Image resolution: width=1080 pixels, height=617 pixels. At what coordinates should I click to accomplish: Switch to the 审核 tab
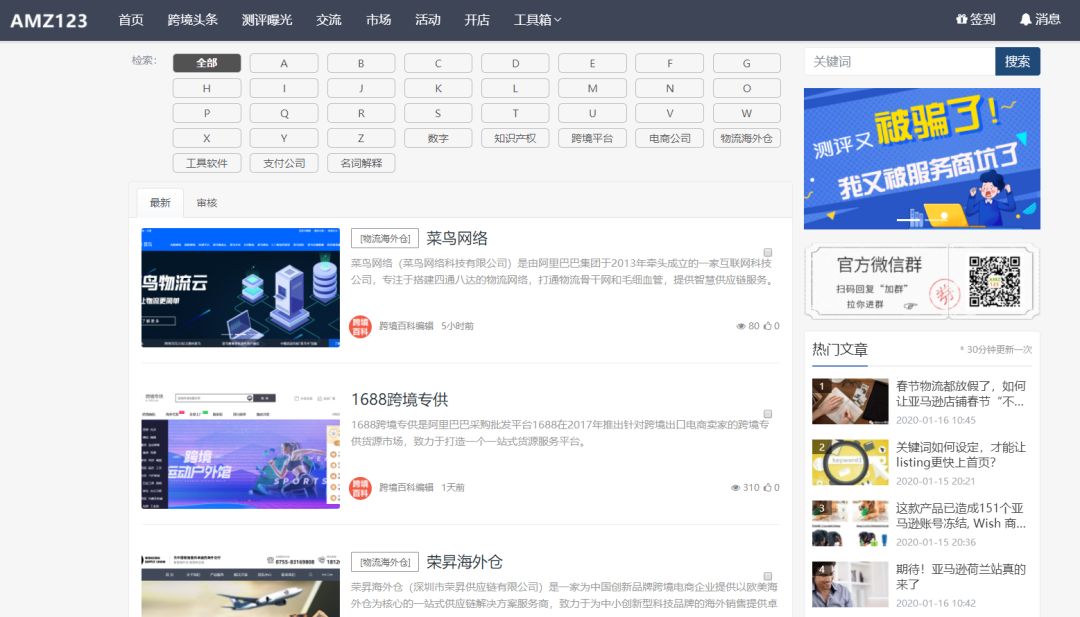pyautogui.click(x=207, y=202)
